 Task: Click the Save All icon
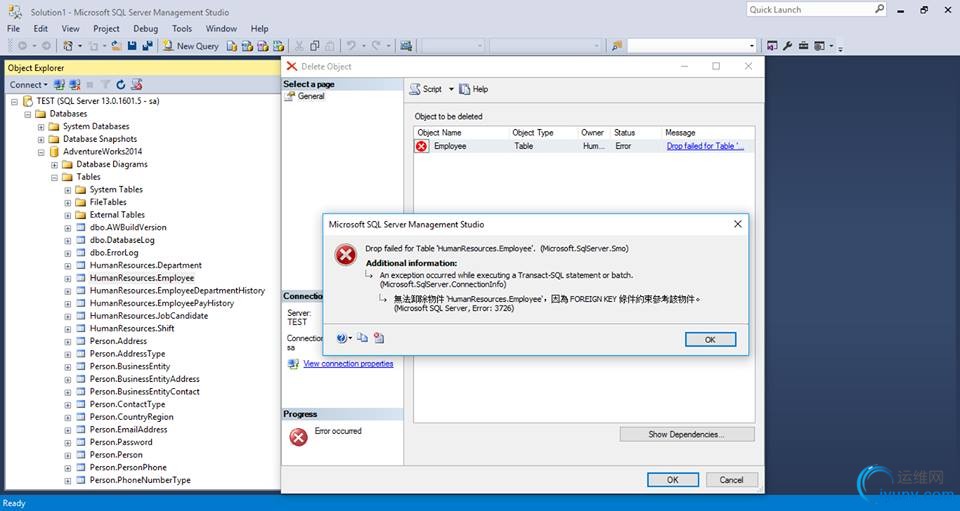pyautogui.click(x=147, y=46)
